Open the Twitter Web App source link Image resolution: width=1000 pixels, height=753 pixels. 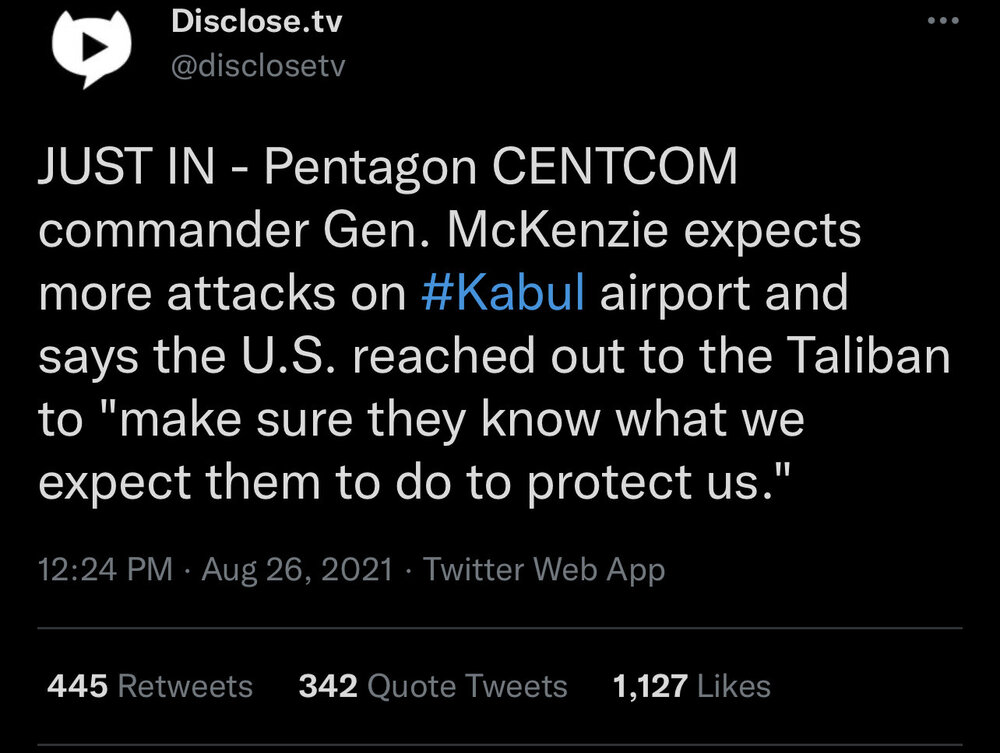(x=544, y=570)
